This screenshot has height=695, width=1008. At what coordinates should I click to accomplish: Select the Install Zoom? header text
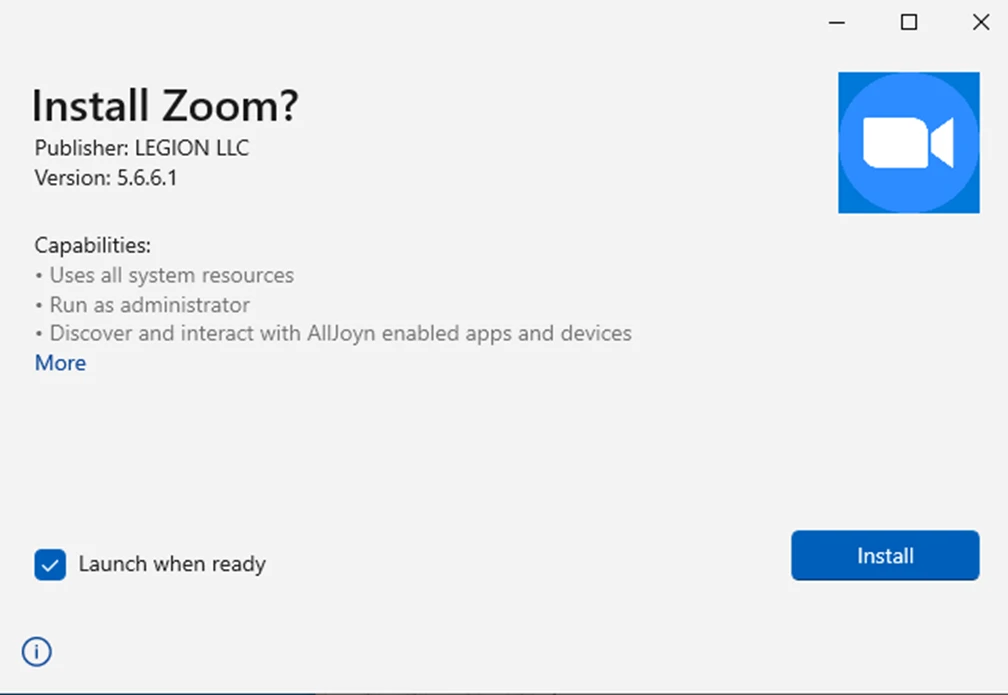tap(164, 105)
